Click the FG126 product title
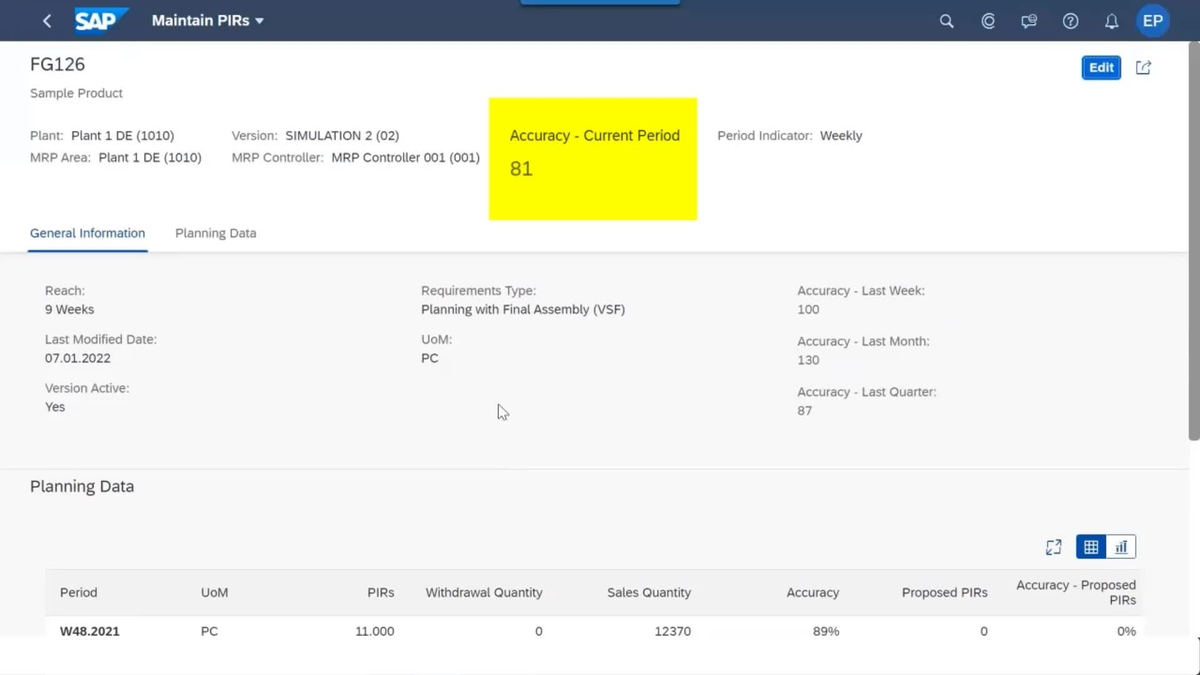 pos(57,64)
